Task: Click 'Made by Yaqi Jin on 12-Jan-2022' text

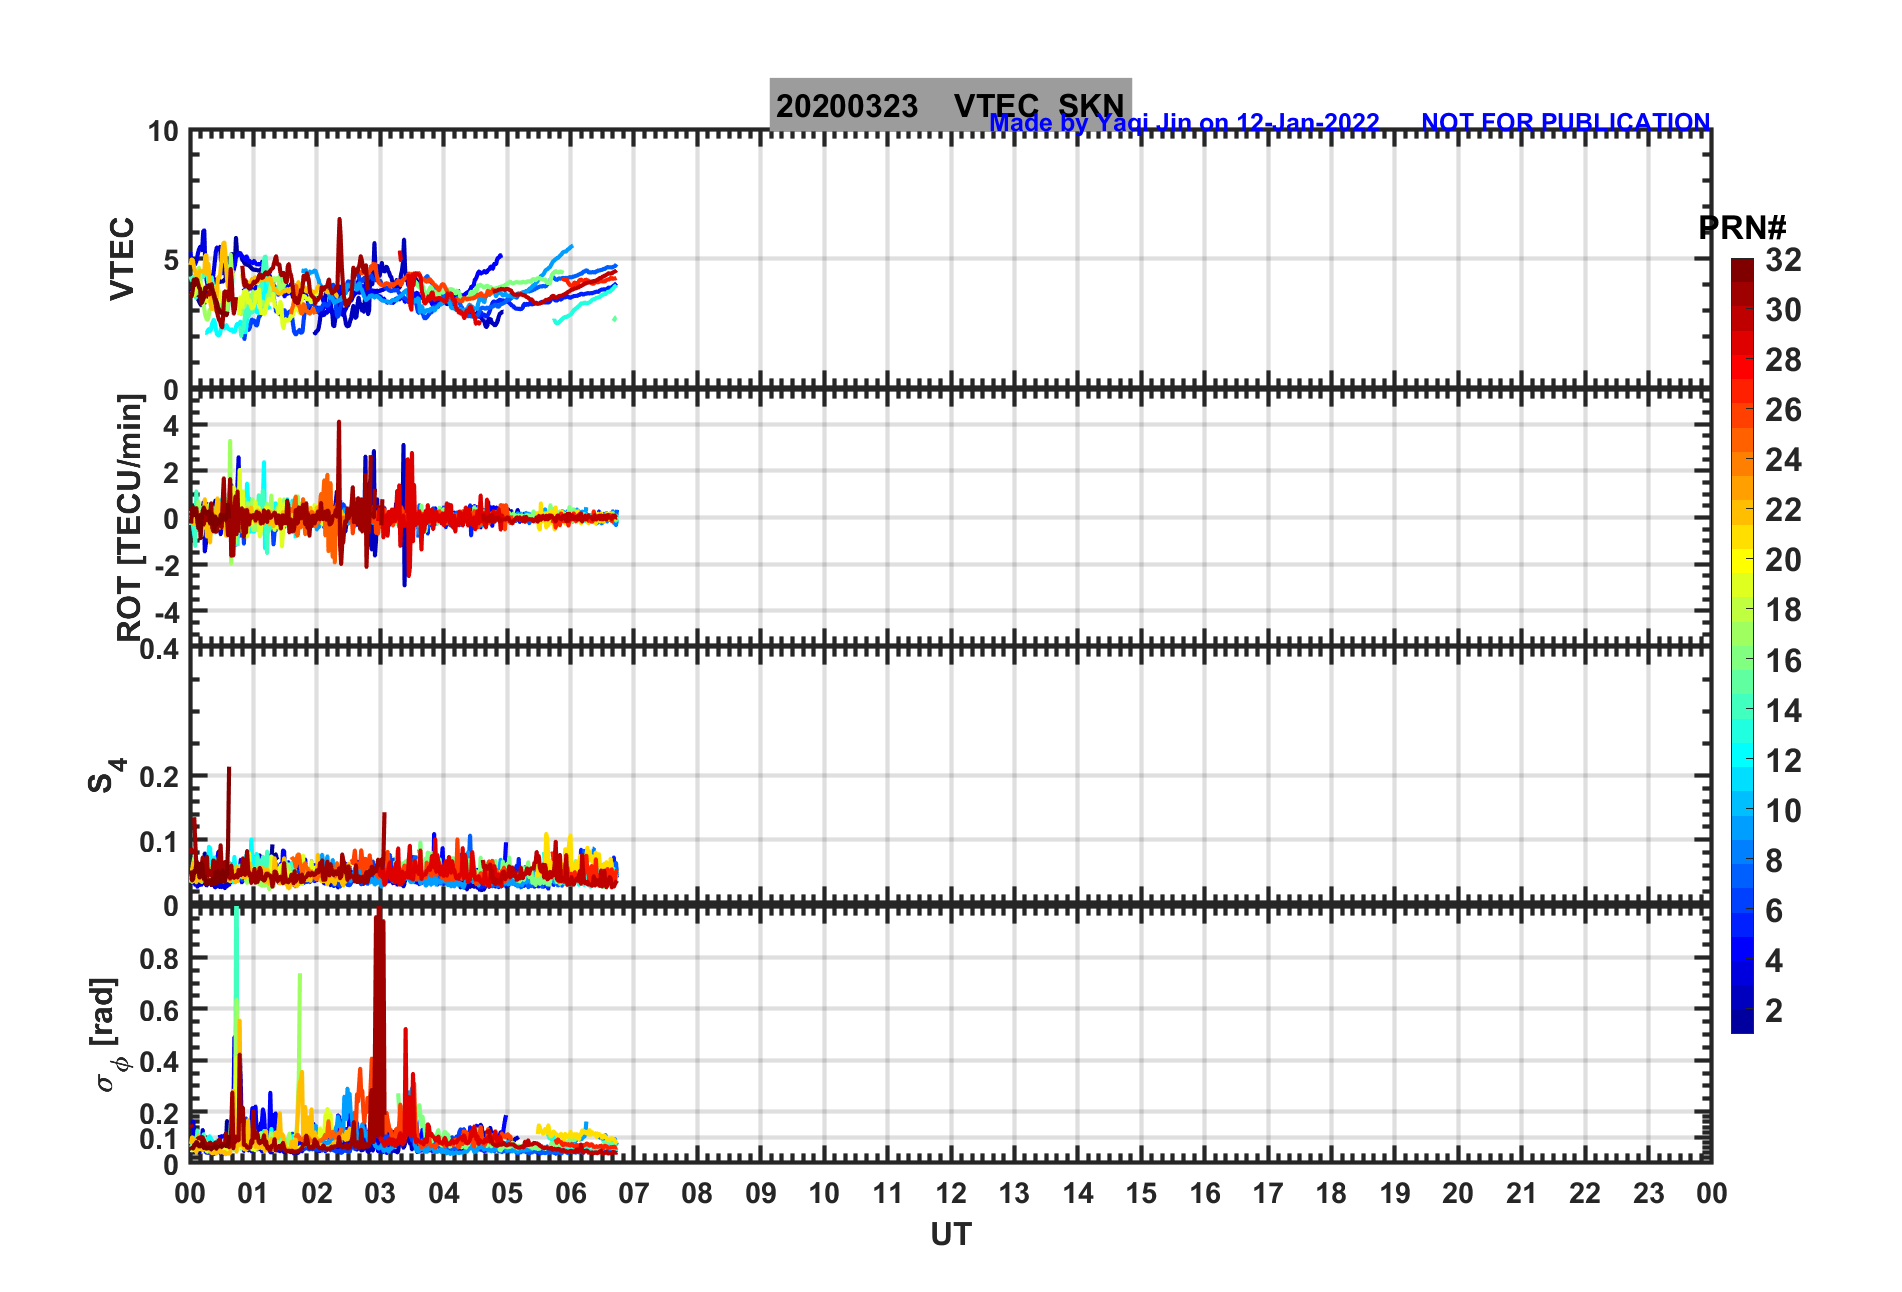Action: (x=1184, y=123)
